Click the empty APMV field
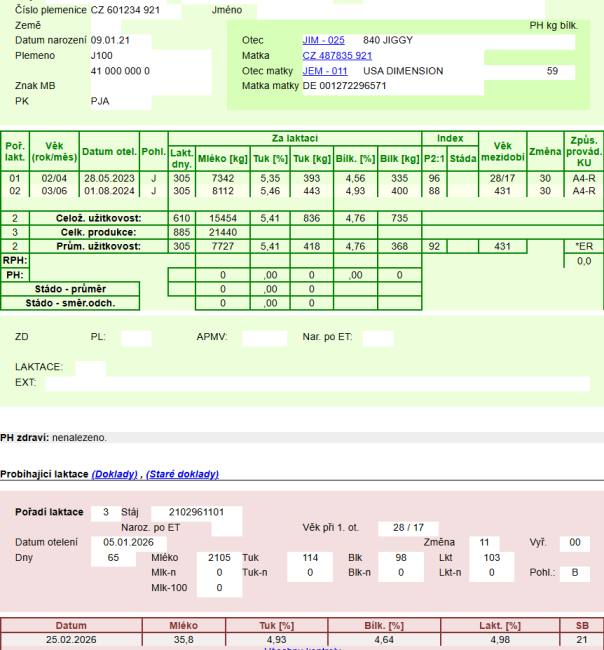The height and width of the screenshot is (650, 604). (263, 338)
